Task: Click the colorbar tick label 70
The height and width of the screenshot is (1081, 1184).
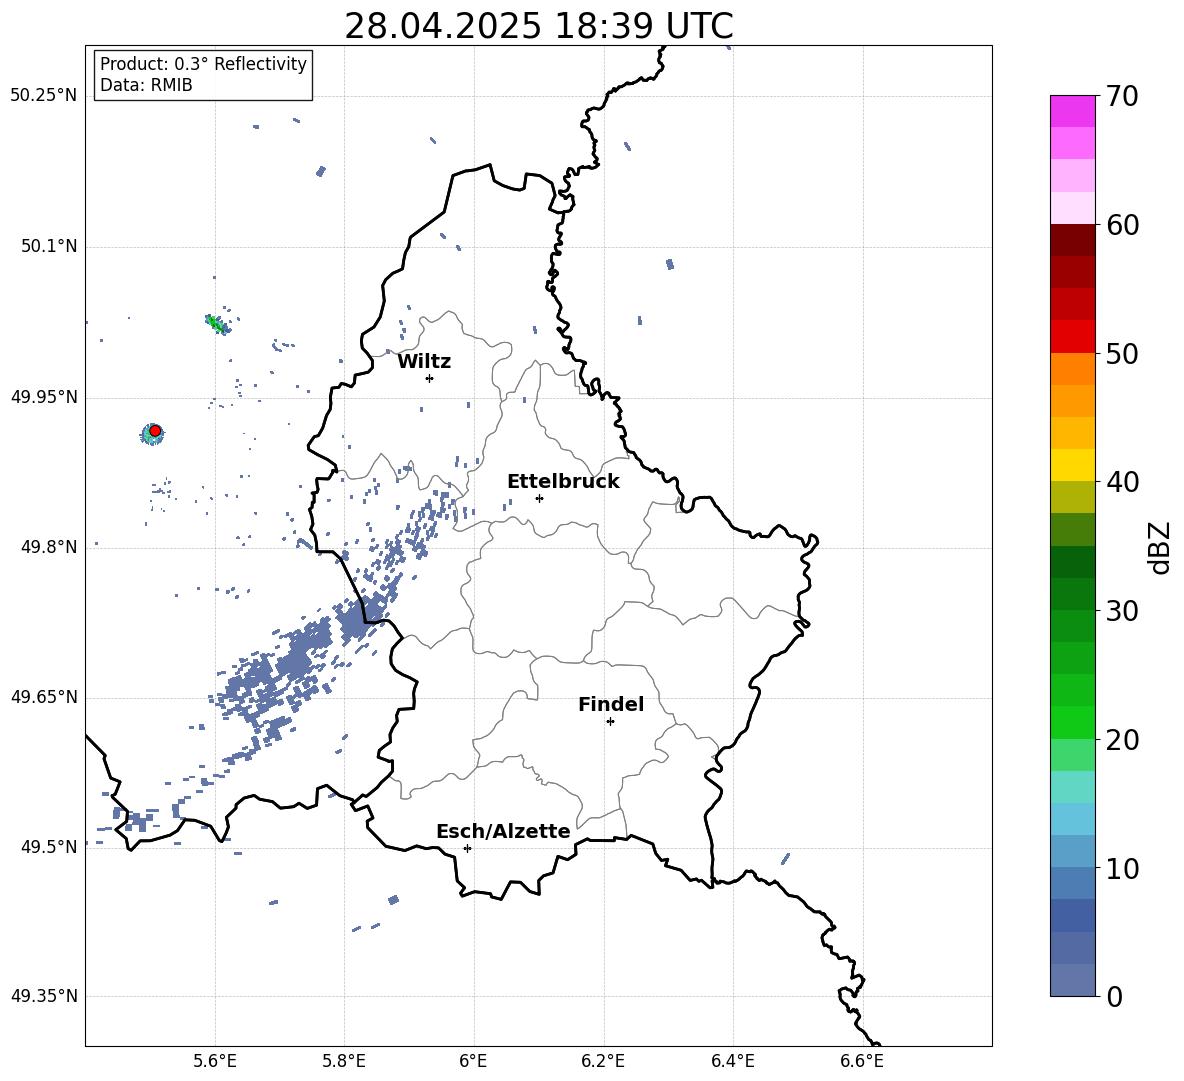Action: tap(1122, 96)
